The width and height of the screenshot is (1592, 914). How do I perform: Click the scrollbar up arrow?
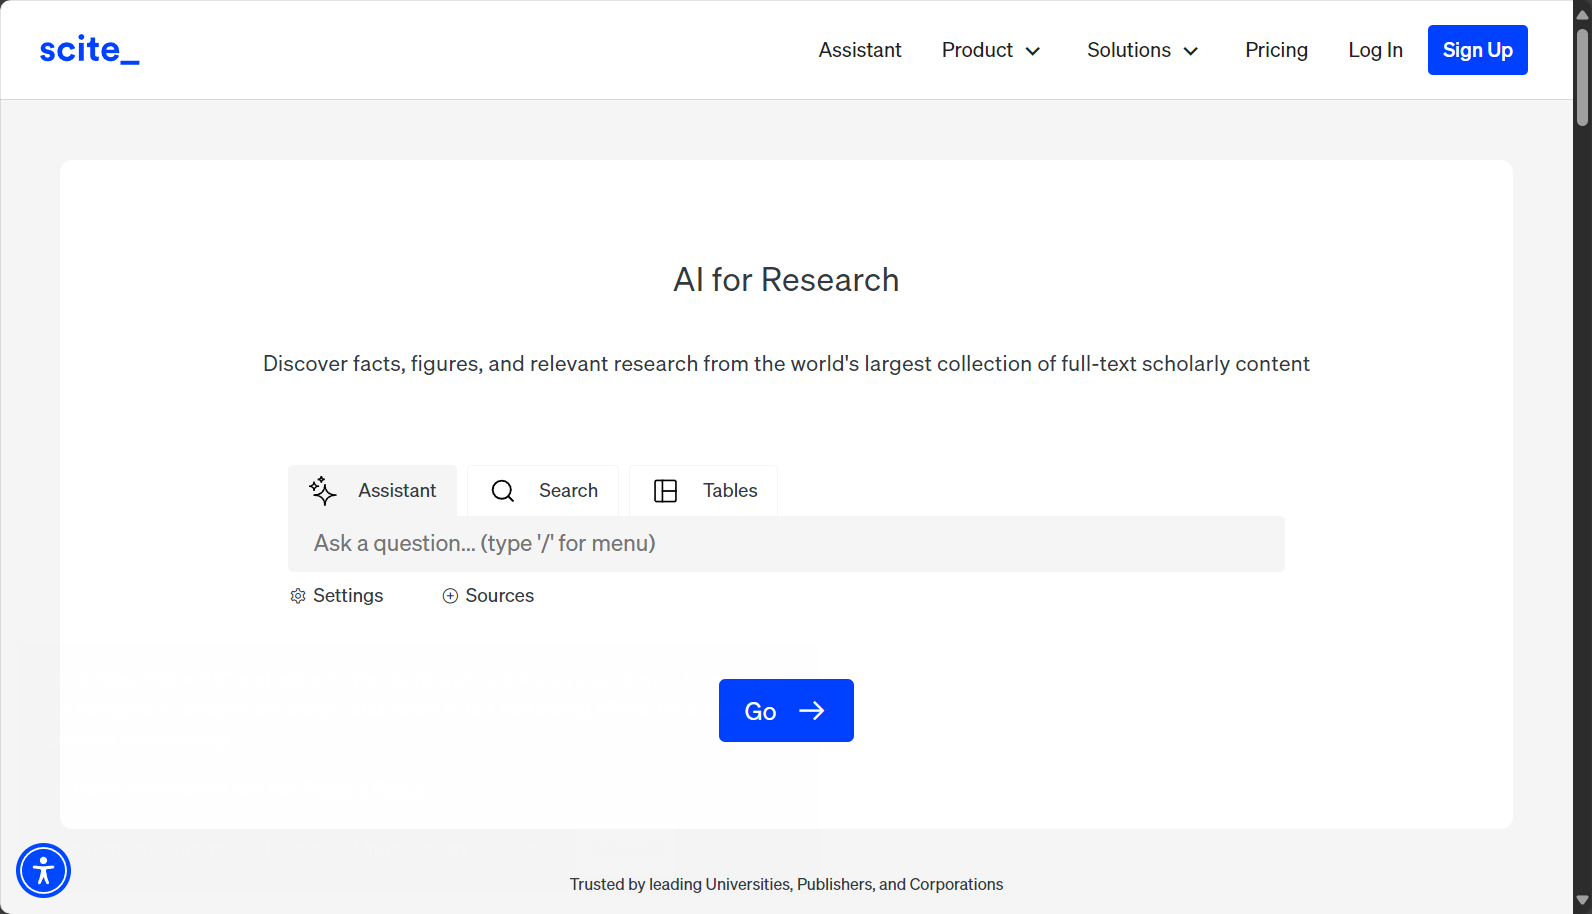[x=1582, y=13]
